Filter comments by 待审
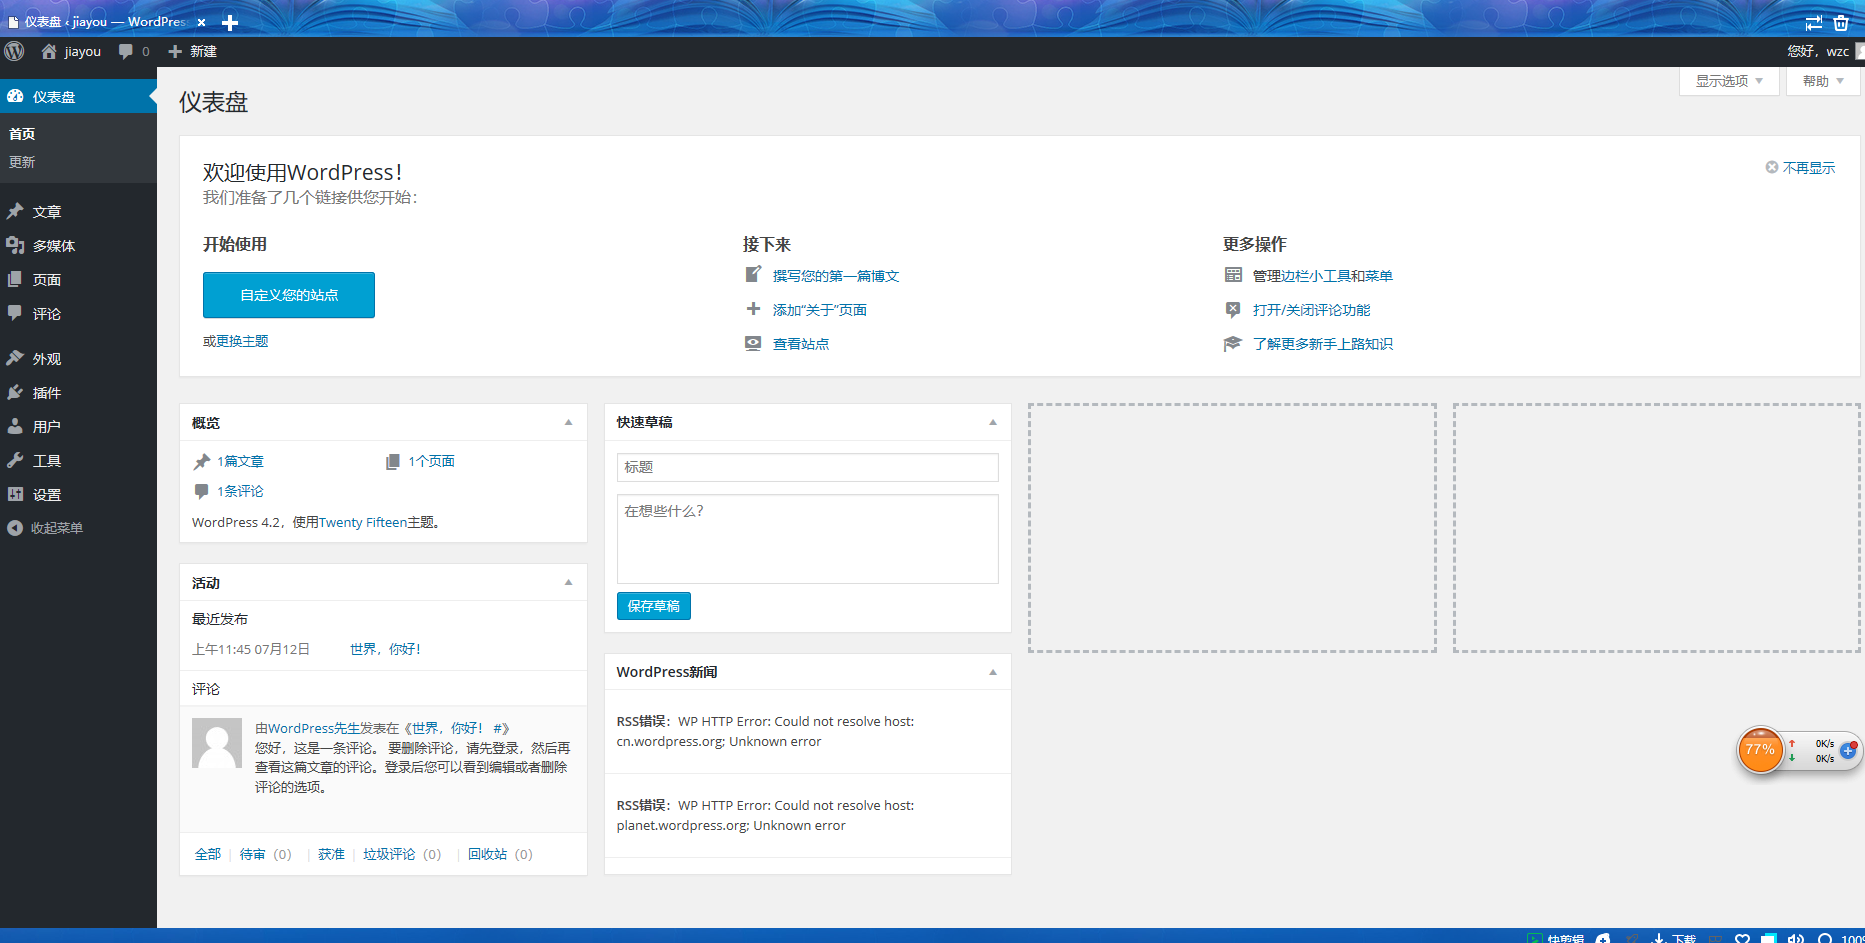 (x=253, y=854)
